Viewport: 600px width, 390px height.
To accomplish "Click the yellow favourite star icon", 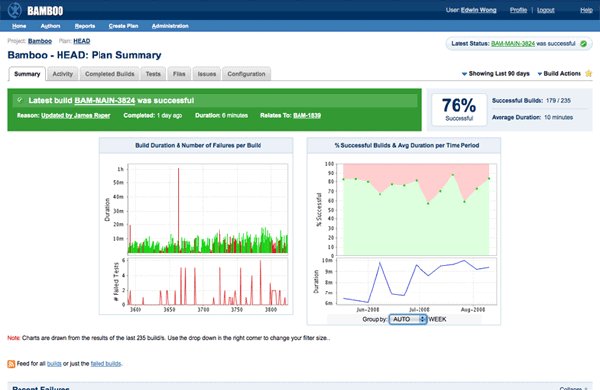I will 589,73.
